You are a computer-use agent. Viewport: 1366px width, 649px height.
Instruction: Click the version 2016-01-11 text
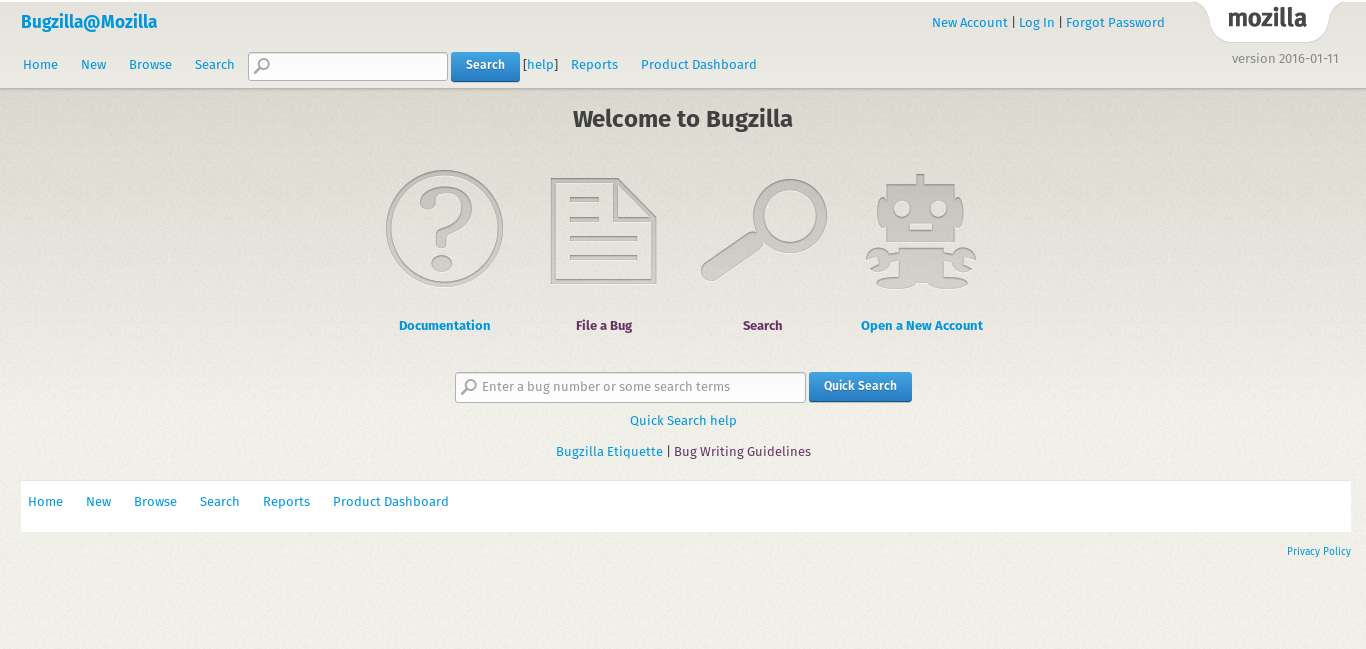coord(1285,59)
